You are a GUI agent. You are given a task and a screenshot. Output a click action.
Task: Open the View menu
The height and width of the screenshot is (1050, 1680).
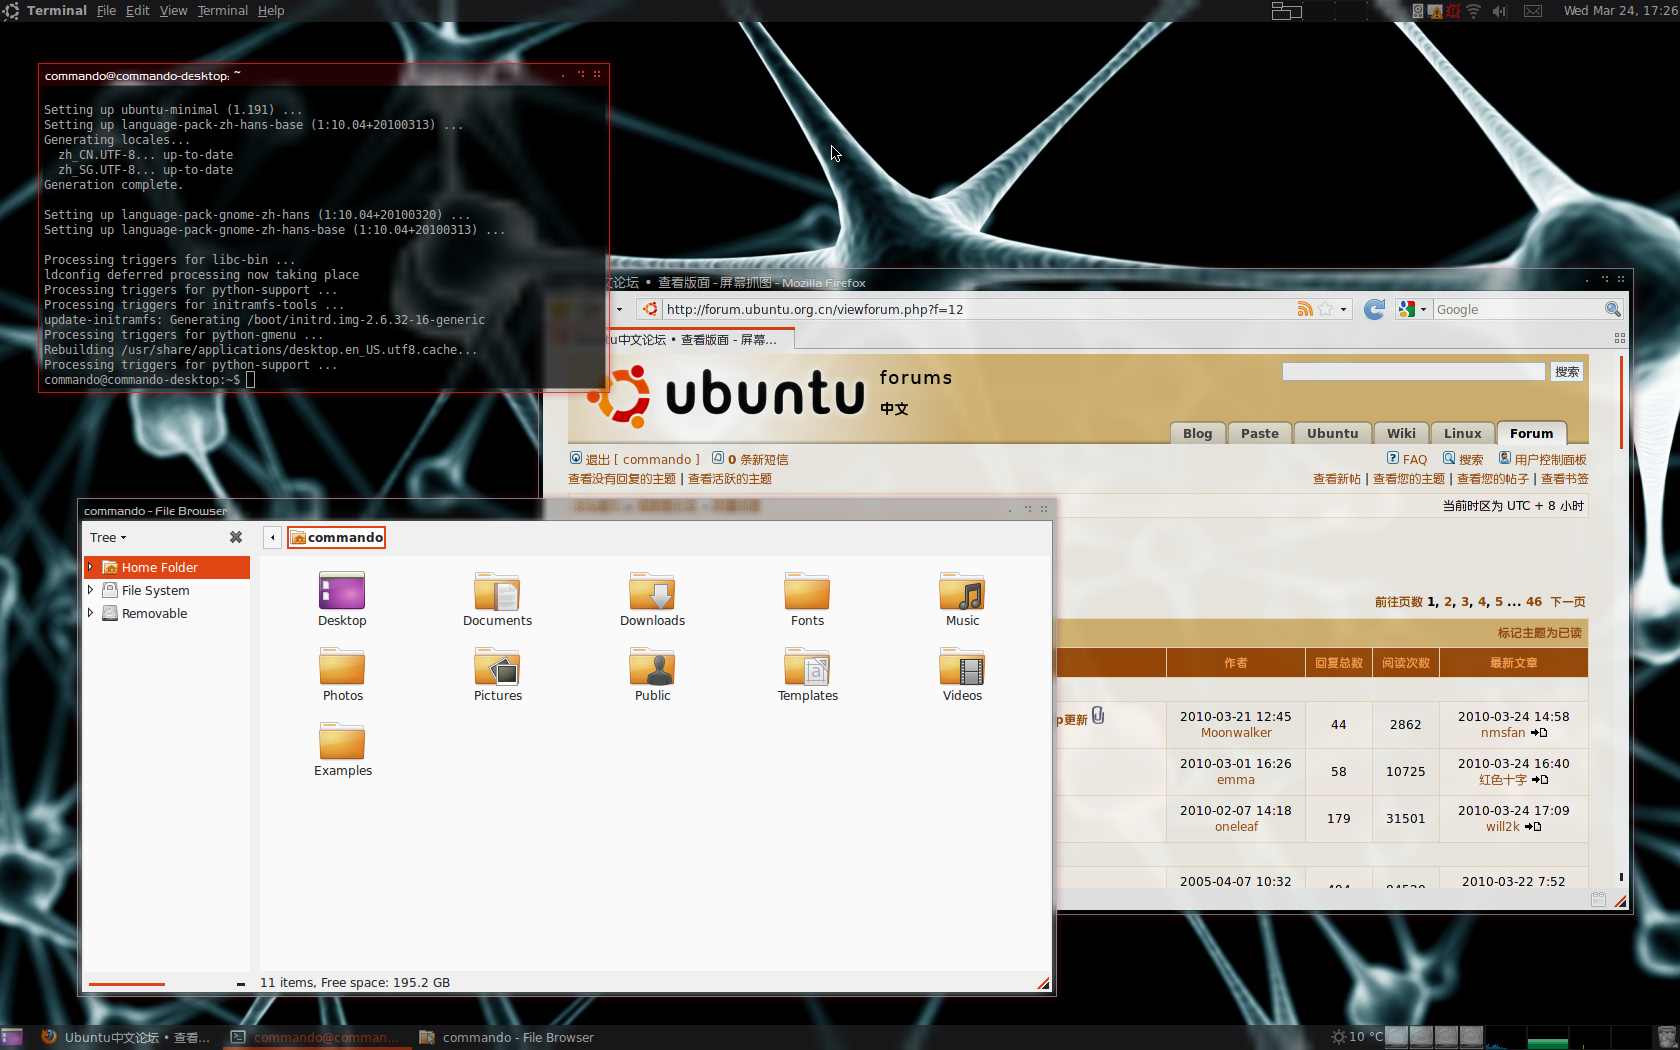tap(173, 11)
